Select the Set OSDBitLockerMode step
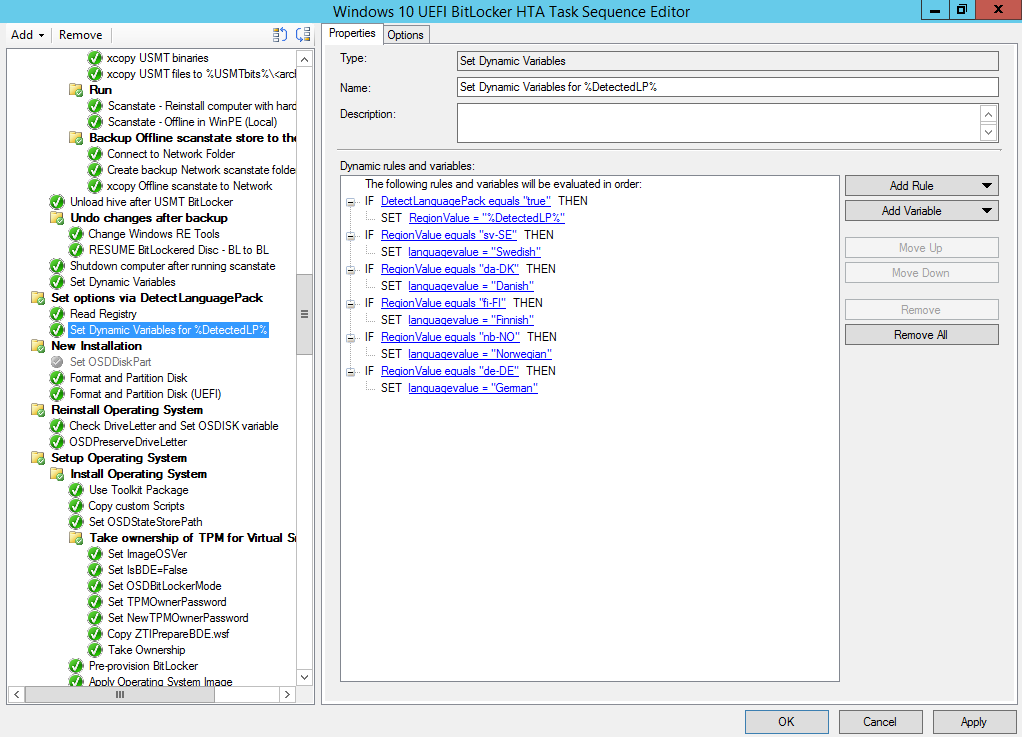The height and width of the screenshot is (737, 1022). [x=165, y=586]
